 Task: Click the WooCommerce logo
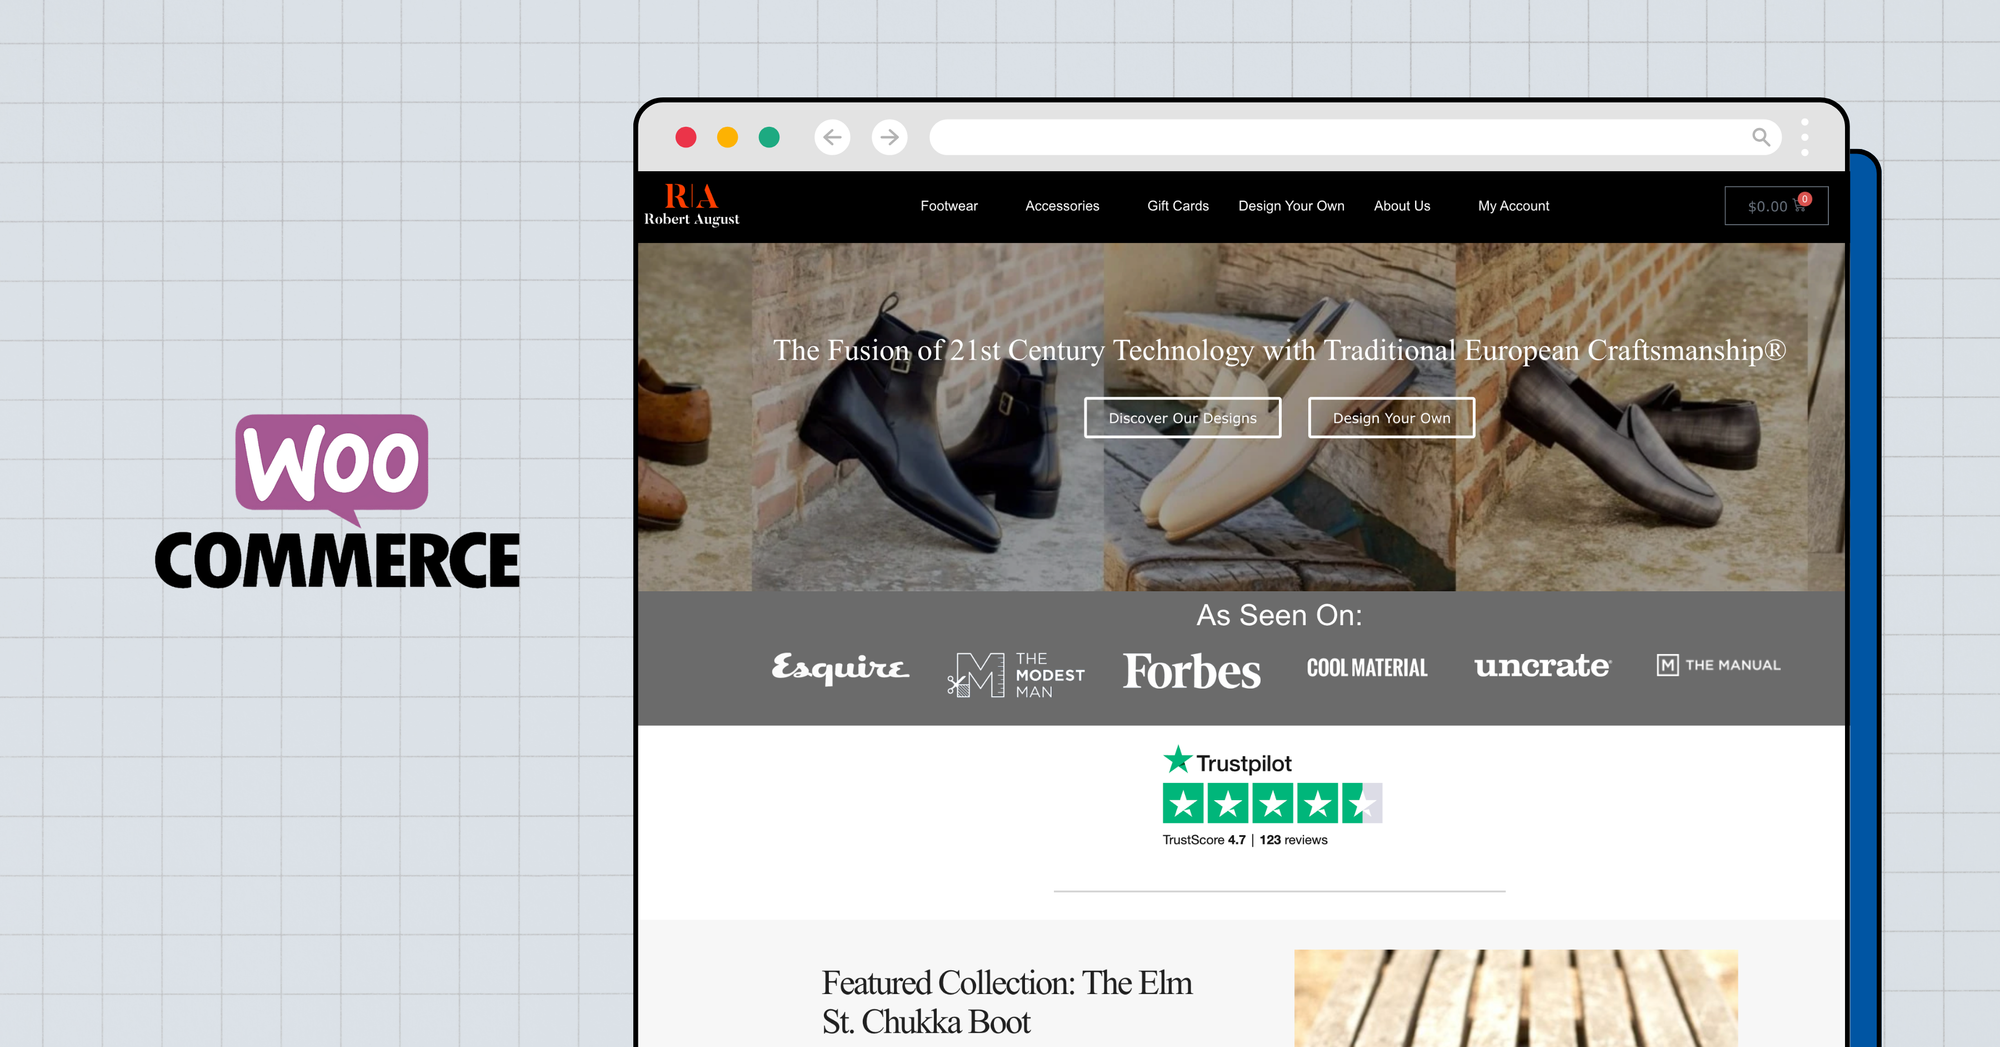337,501
